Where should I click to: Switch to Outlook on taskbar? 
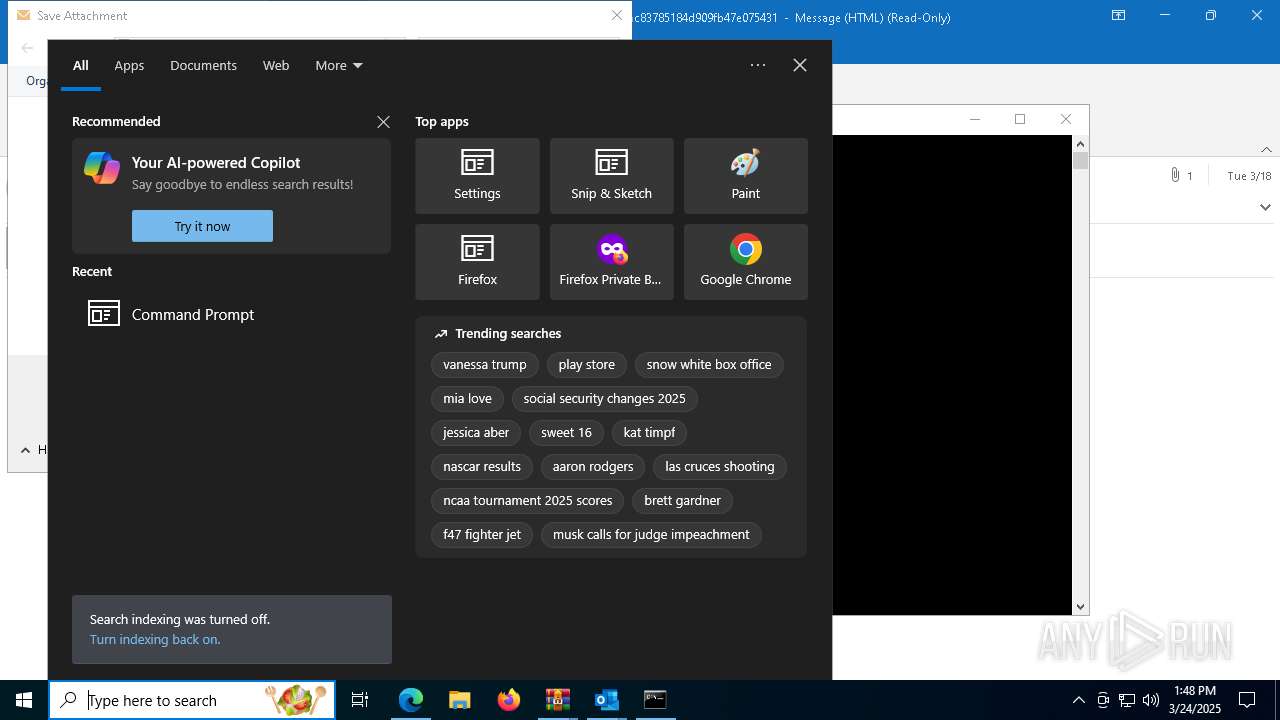coord(607,700)
